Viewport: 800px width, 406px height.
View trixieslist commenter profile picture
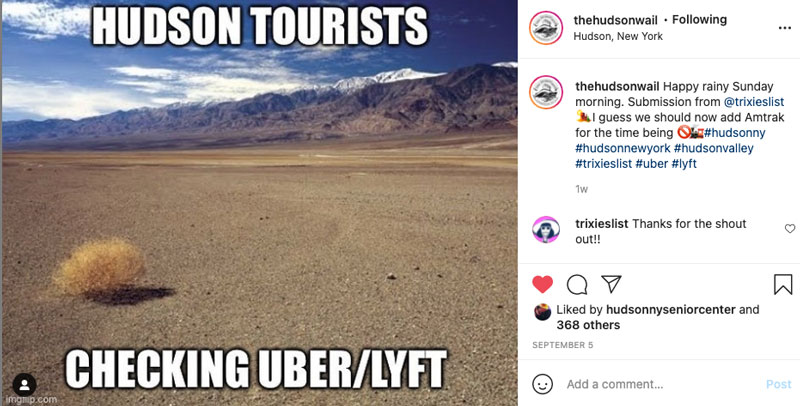coord(546,230)
